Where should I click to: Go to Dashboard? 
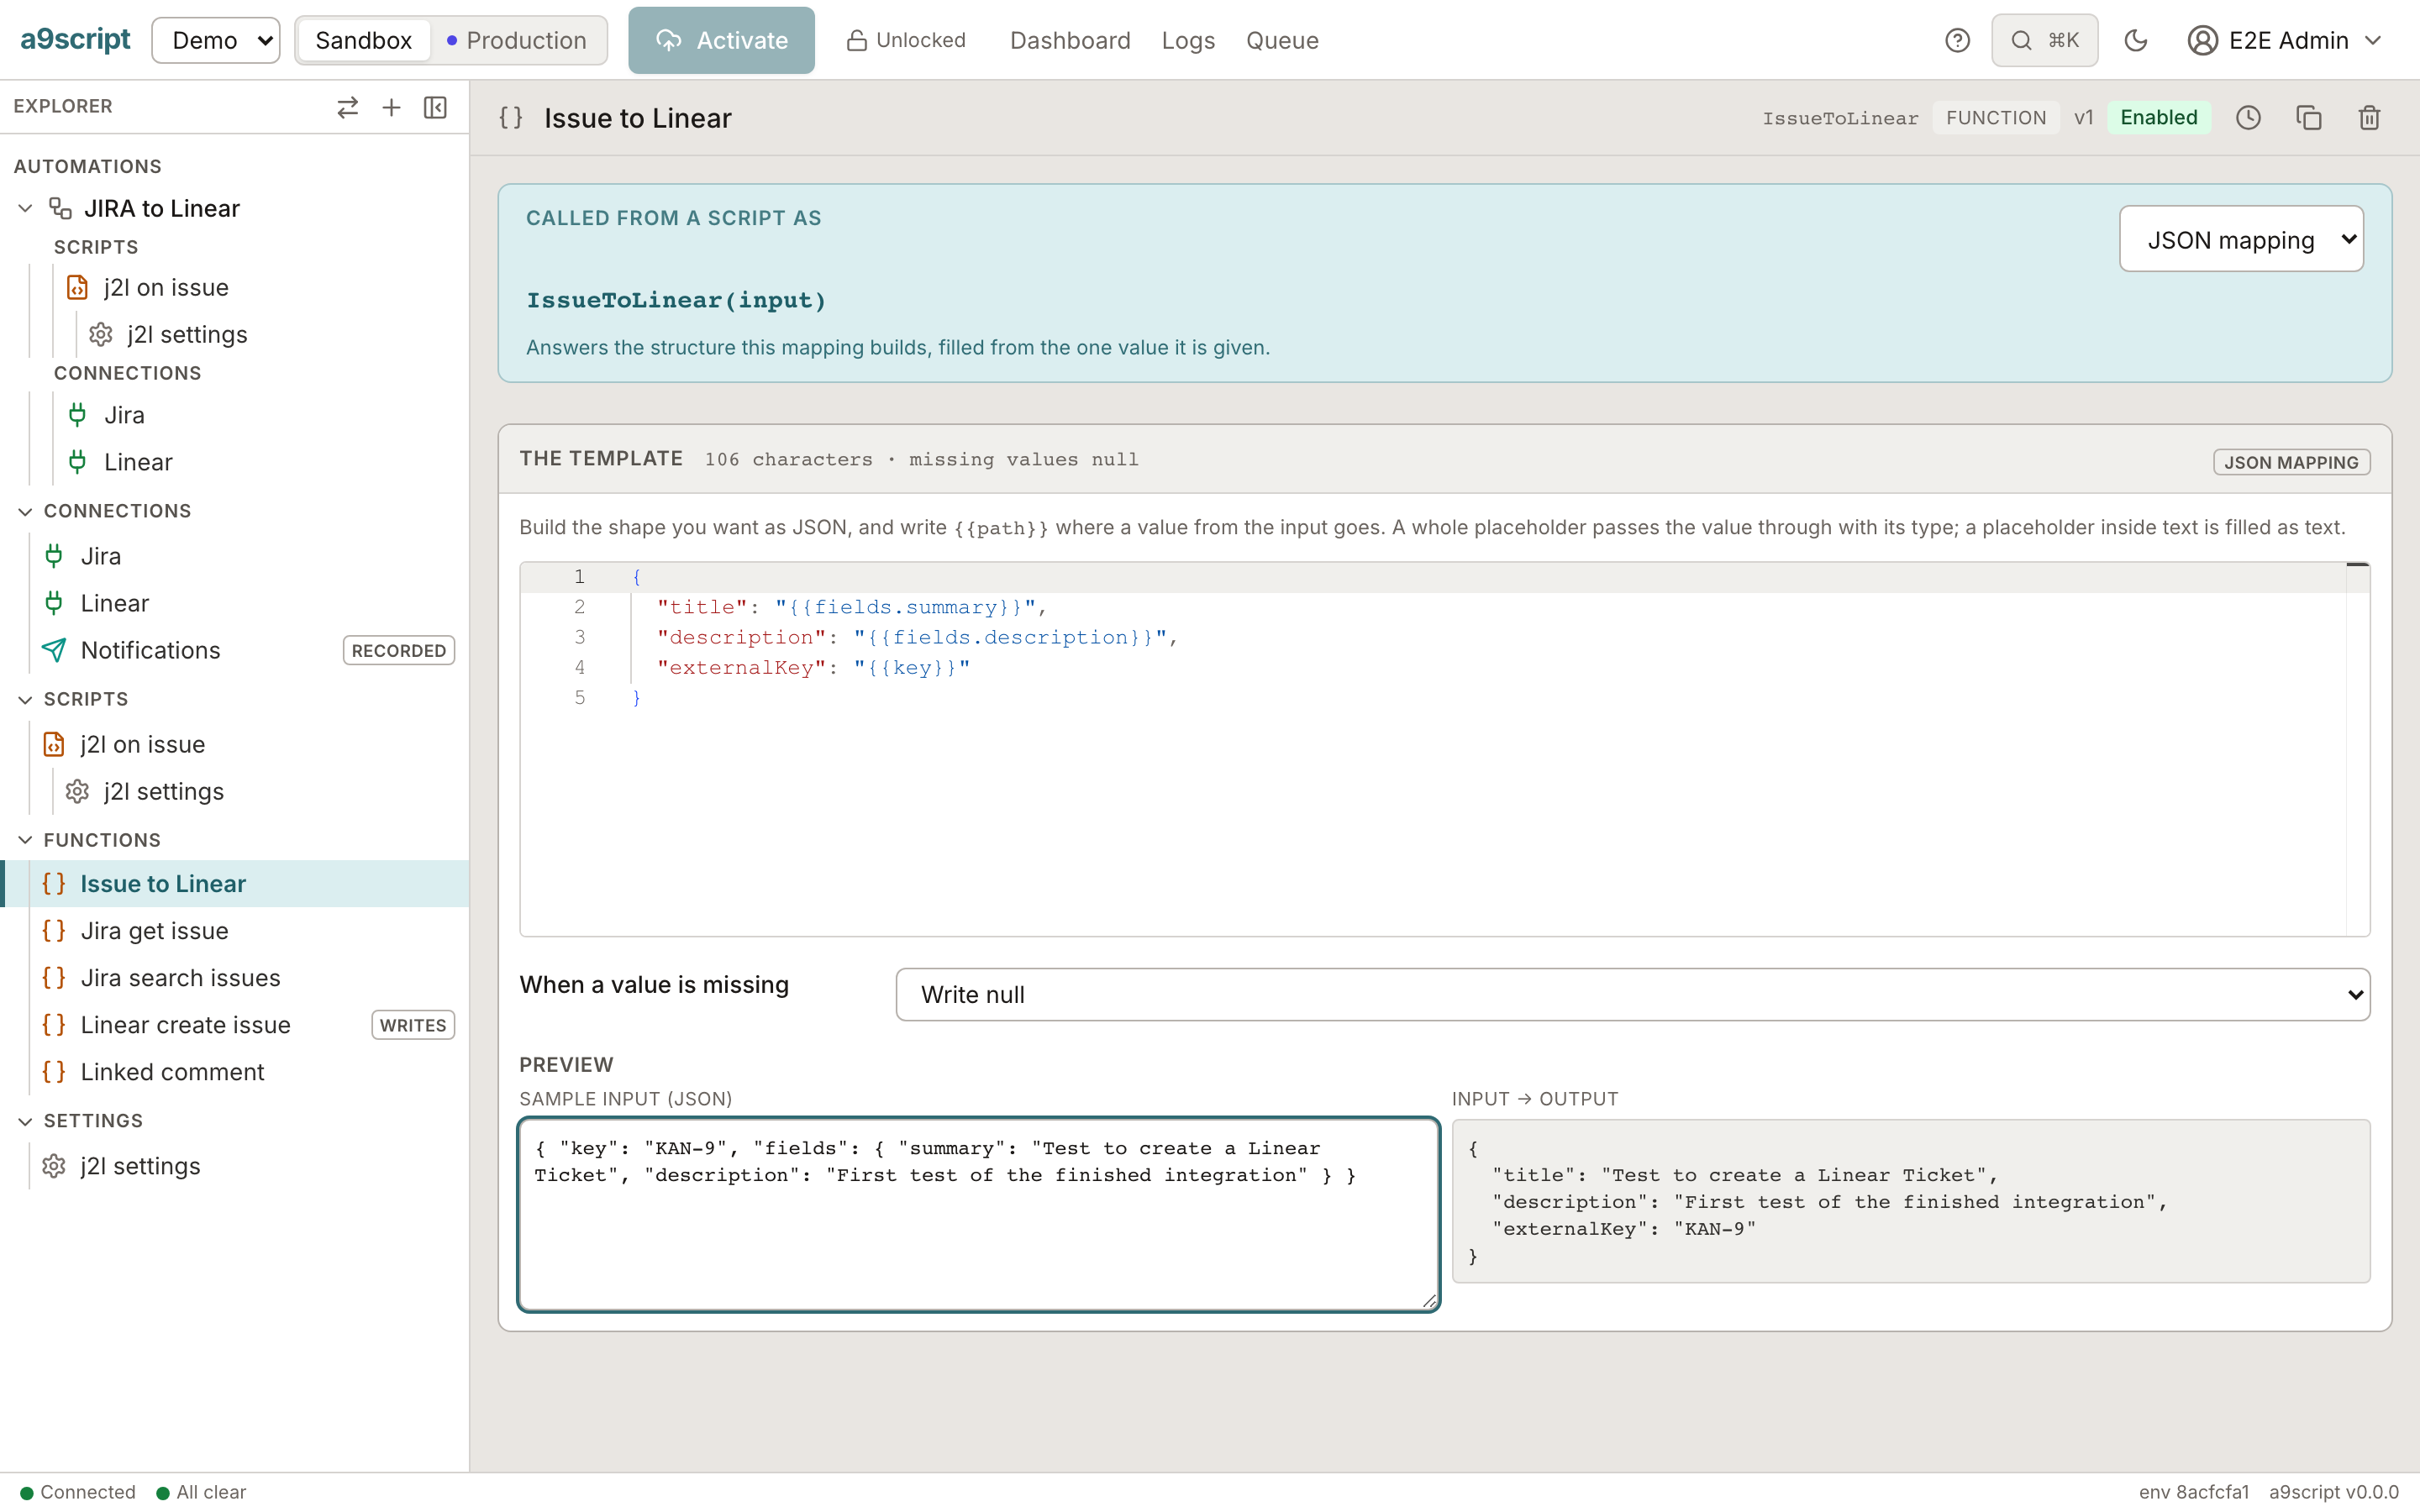tap(1070, 40)
